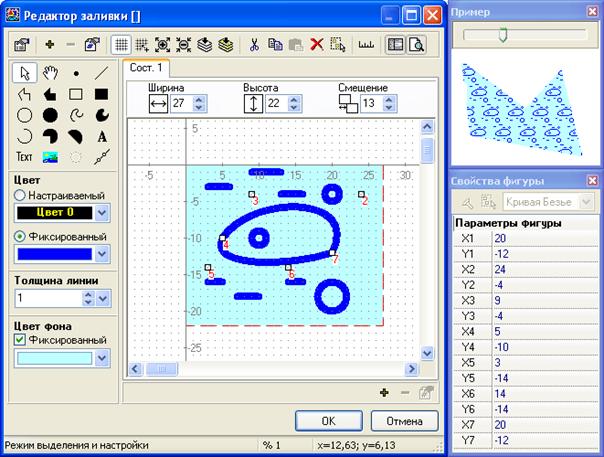
Task: Select the hand pan tool
Action: [50, 73]
